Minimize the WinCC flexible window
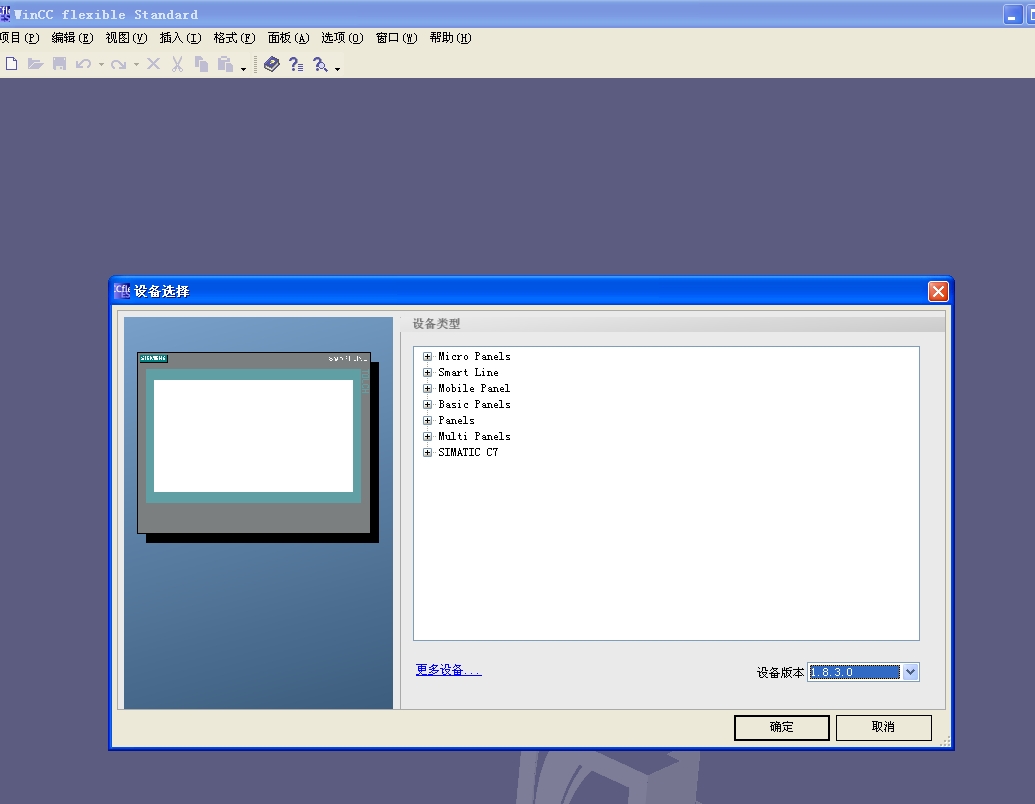Screen dimensions: 1035x804 coord(1012,15)
